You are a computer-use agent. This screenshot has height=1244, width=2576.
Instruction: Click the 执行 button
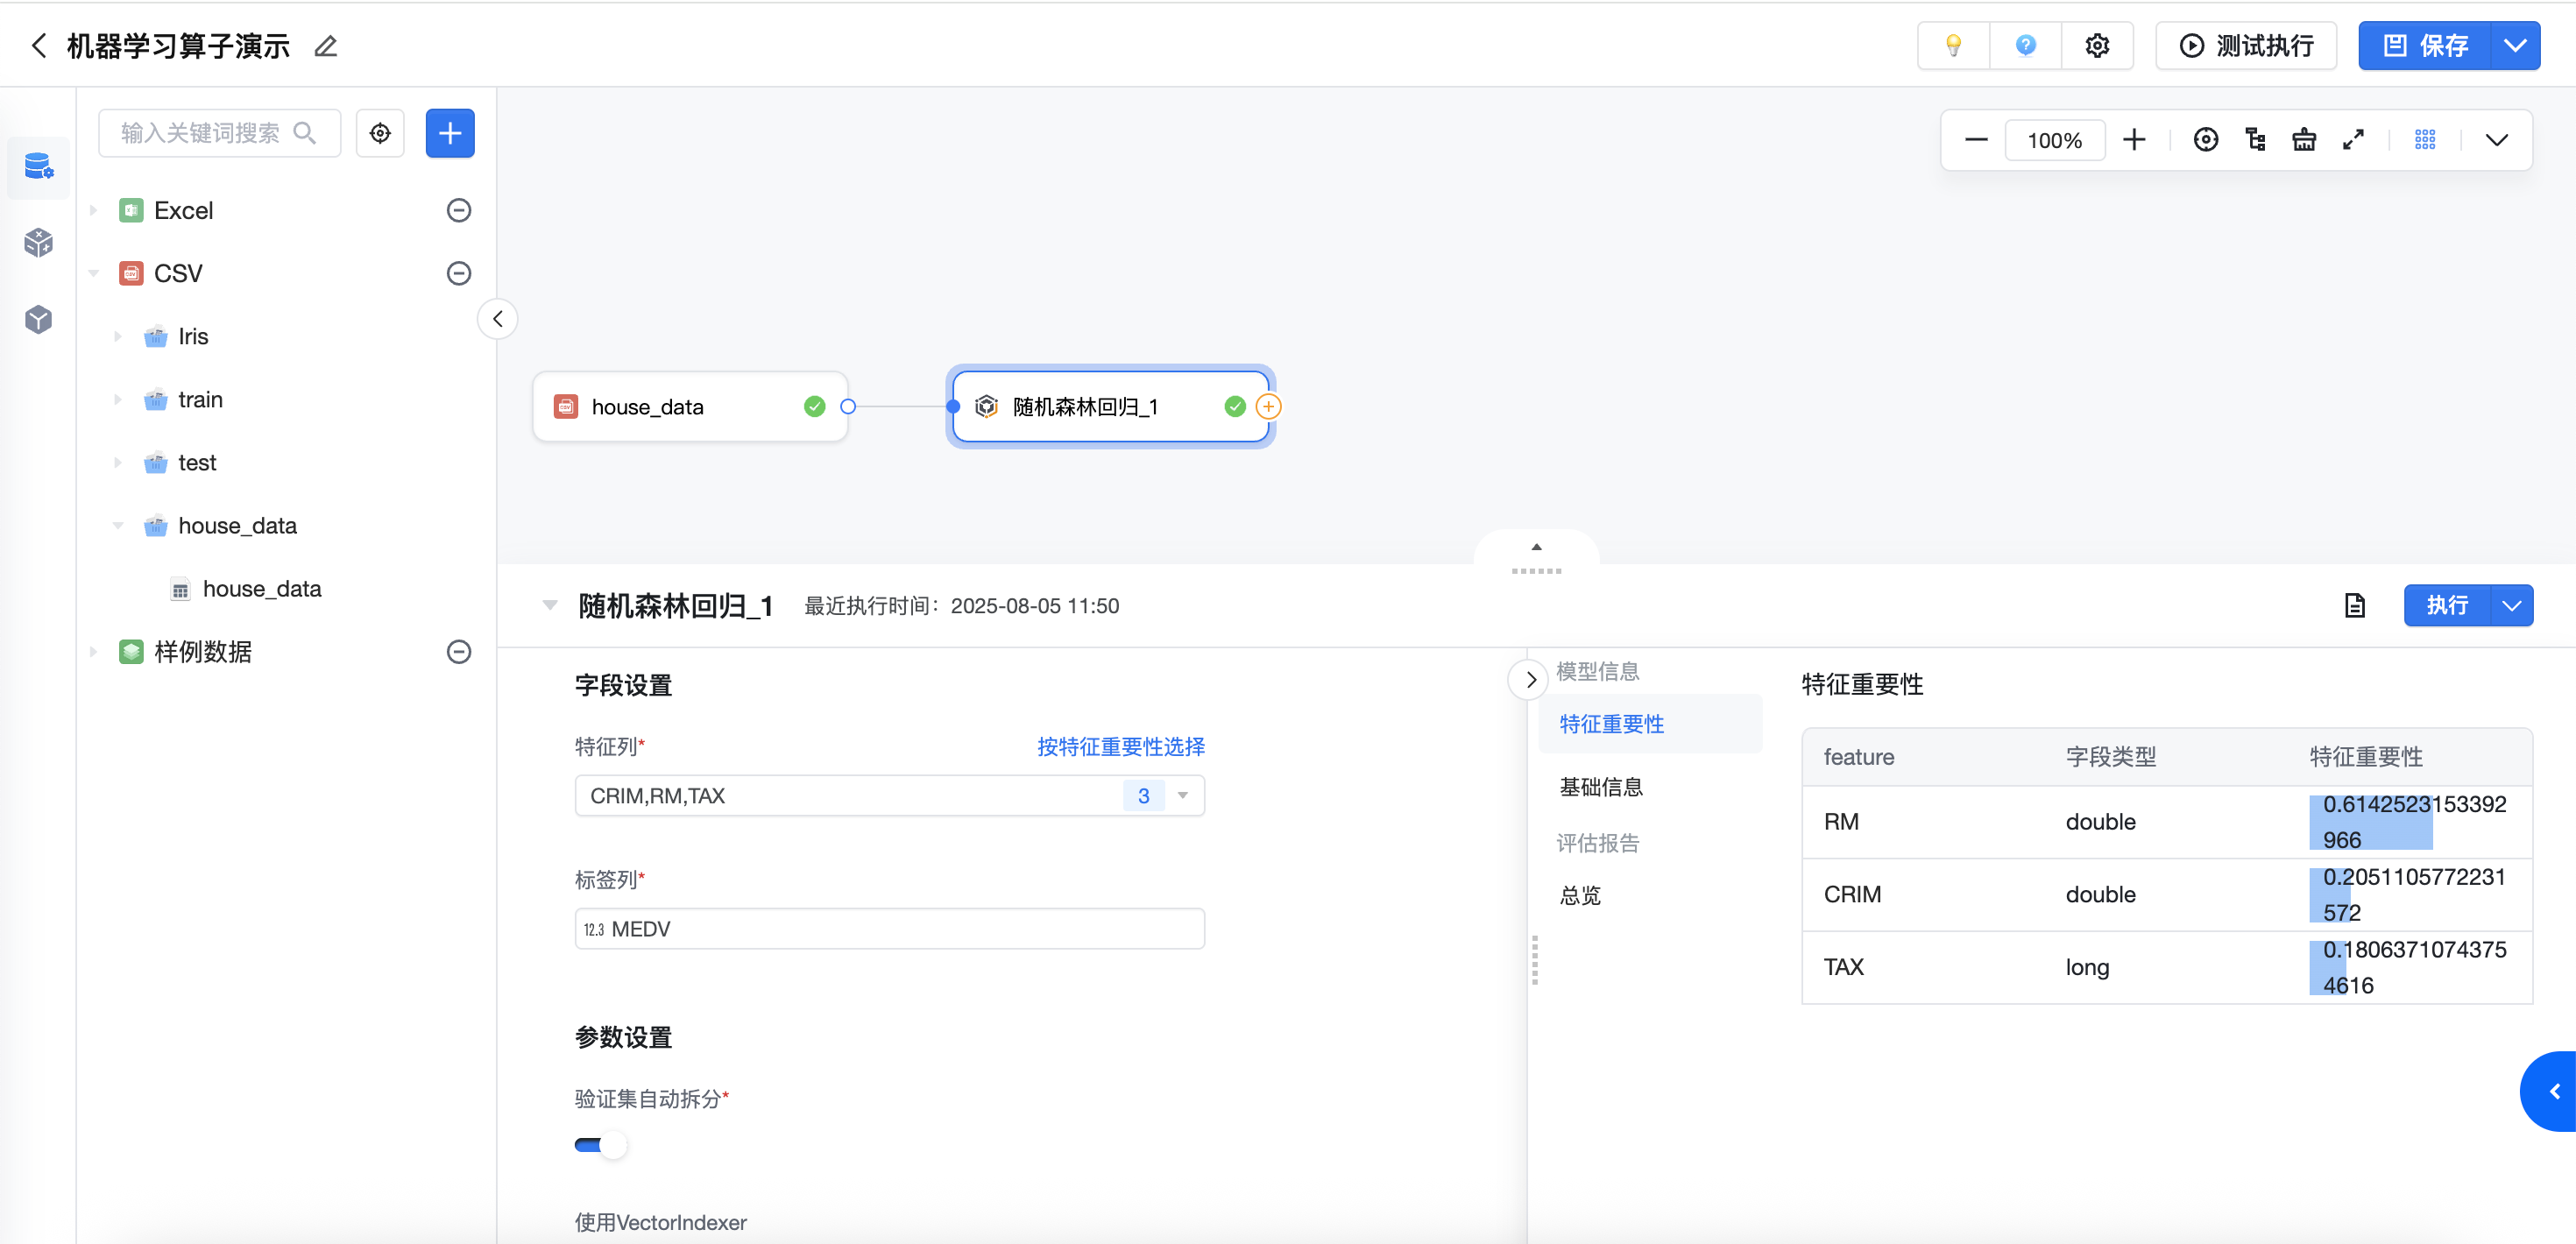point(2446,606)
